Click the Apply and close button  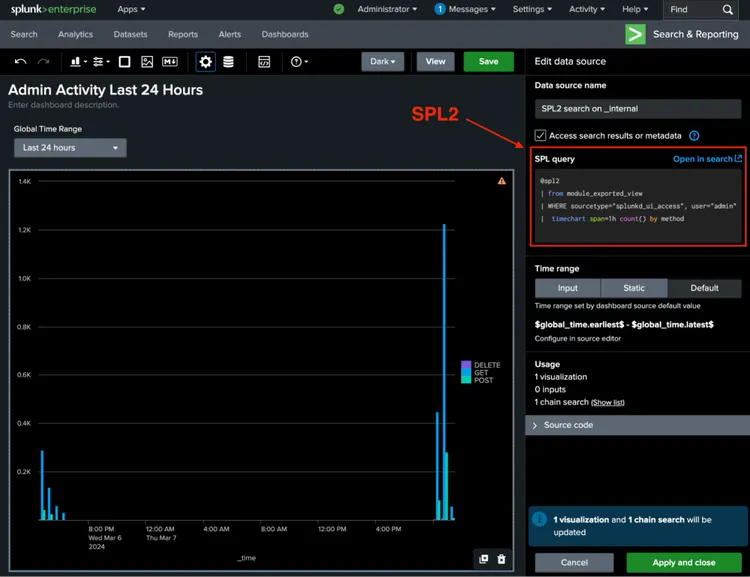pos(684,562)
